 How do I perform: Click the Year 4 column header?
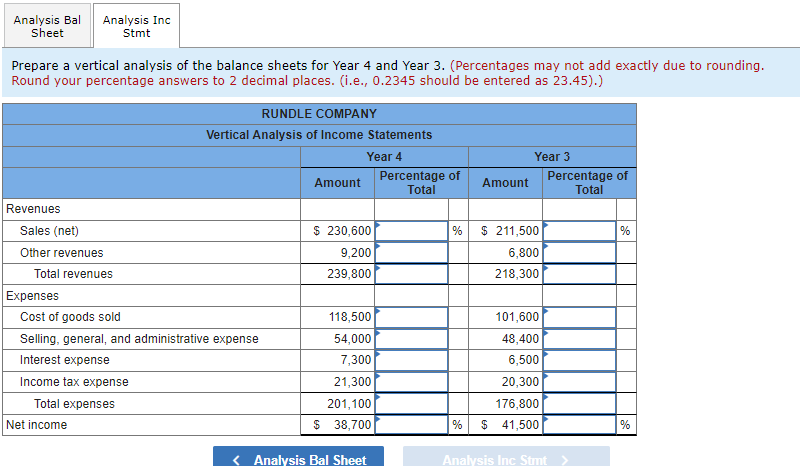(x=384, y=157)
